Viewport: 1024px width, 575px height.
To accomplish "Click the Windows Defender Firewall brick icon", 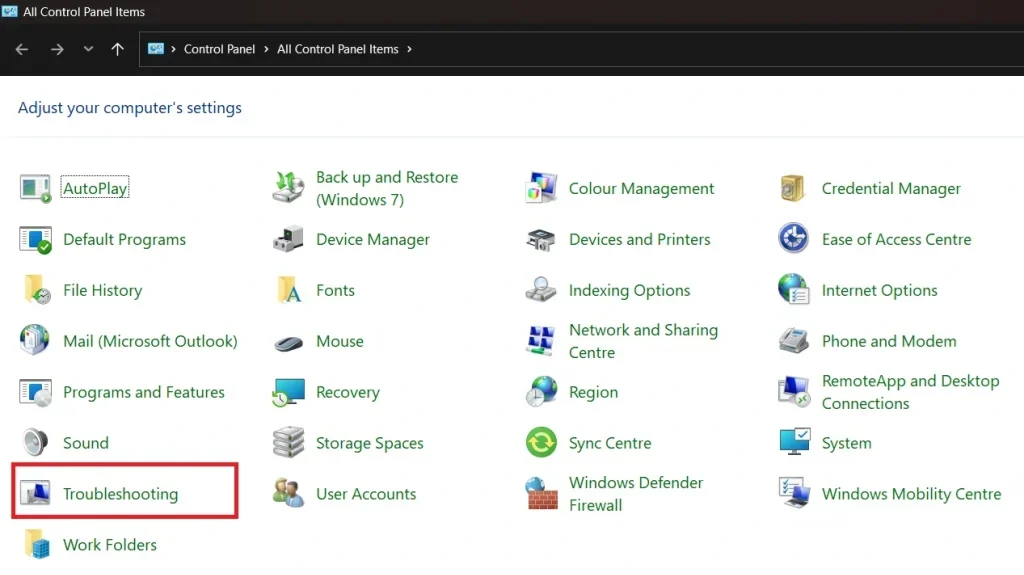I will pyautogui.click(x=541, y=493).
